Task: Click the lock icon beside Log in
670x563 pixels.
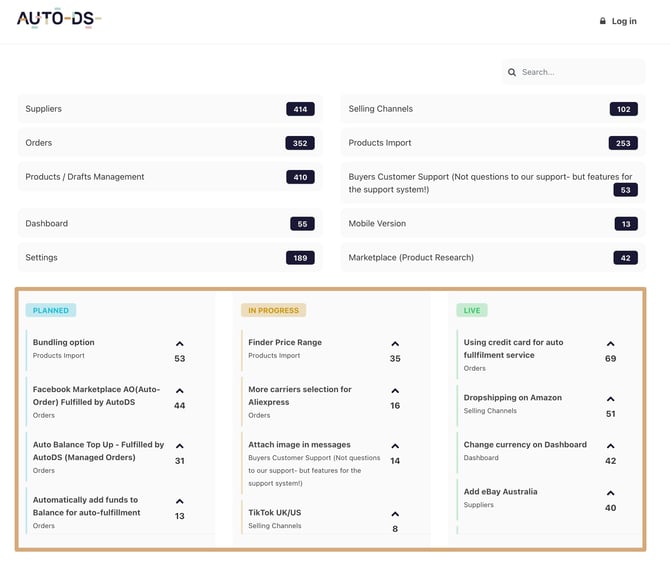Action: coord(602,21)
